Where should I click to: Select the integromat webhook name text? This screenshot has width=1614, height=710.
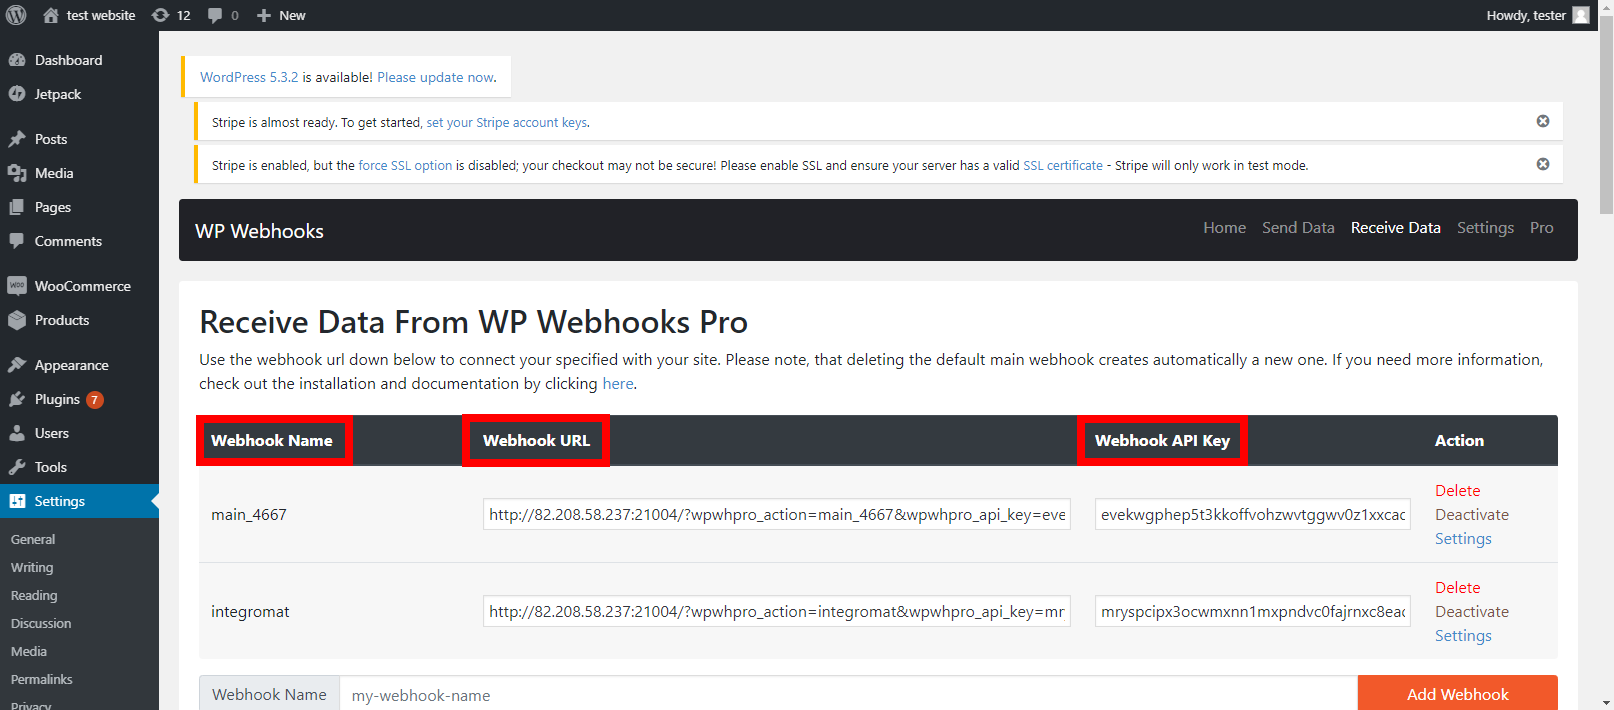click(x=250, y=612)
